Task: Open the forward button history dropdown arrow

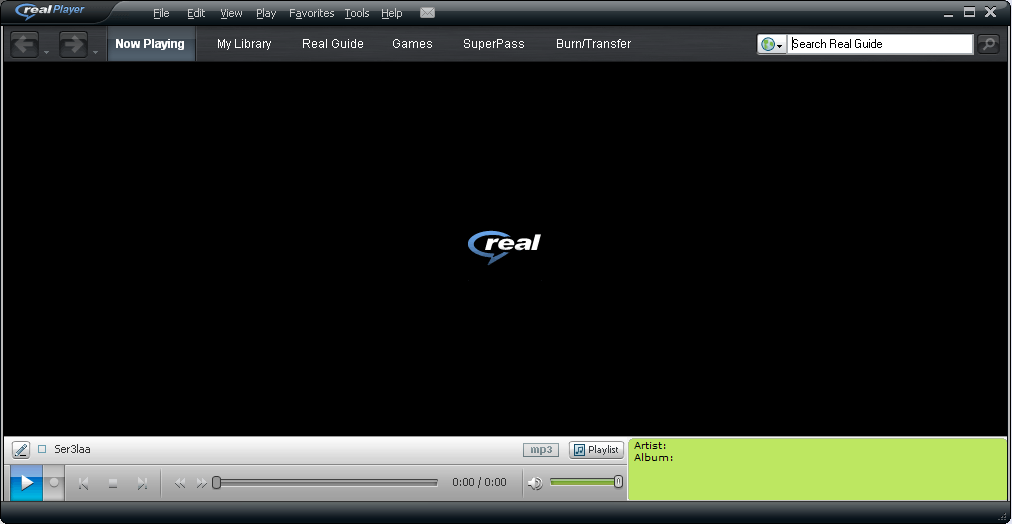Action: (95, 52)
